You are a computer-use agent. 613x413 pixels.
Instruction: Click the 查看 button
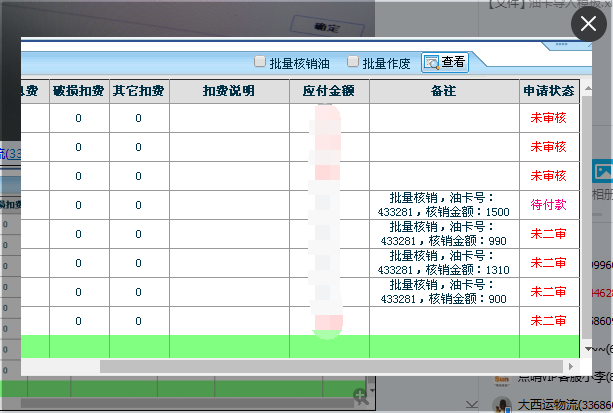click(445, 62)
